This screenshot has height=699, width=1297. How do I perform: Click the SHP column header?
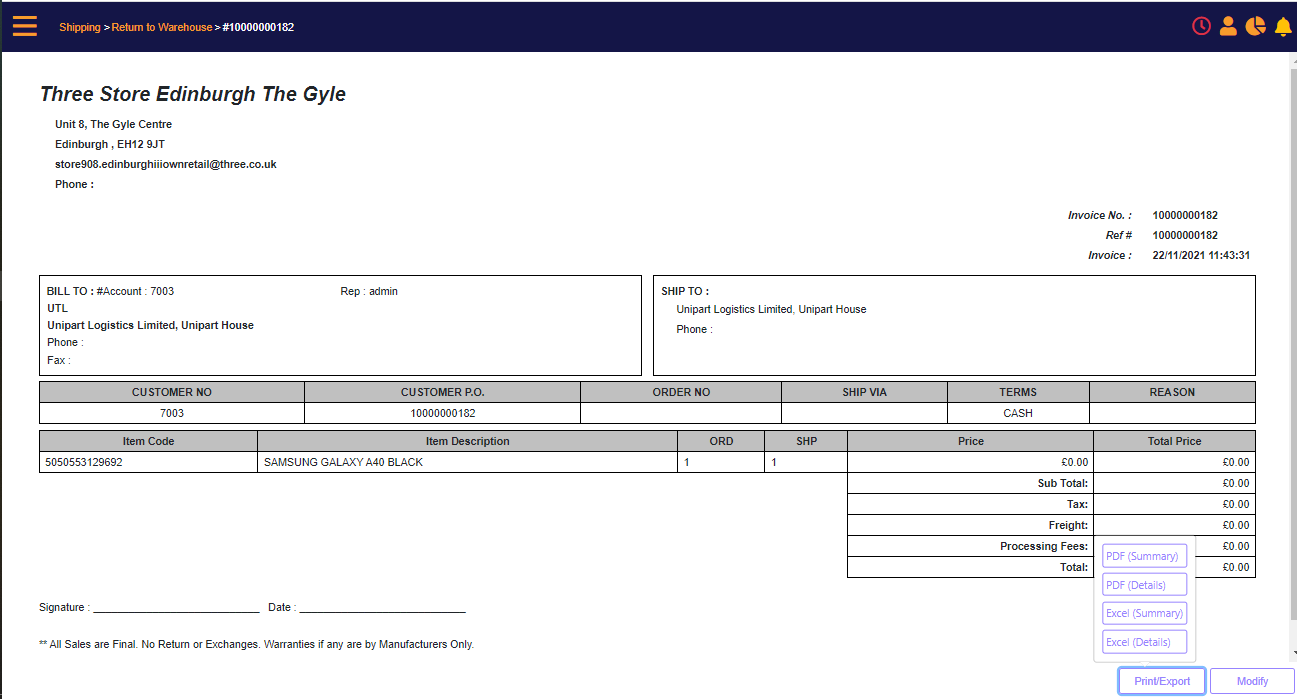pos(806,441)
